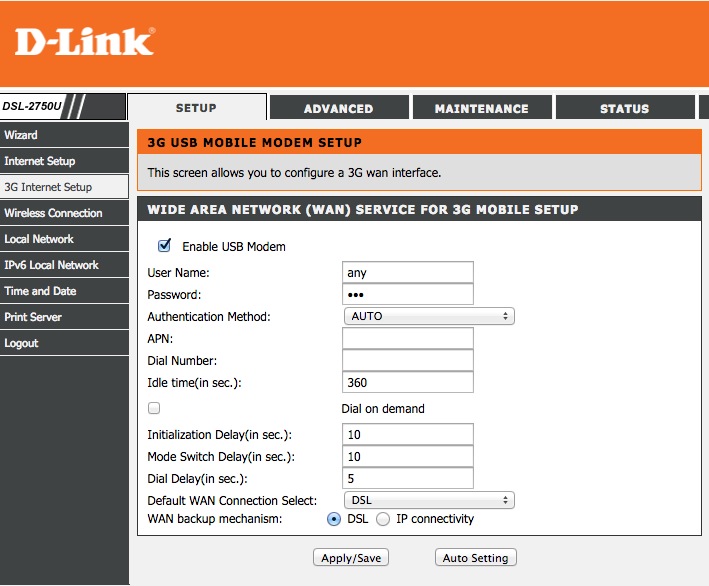Click the D-Link logo
Image resolution: width=709 pixels, height=586 pixels.
click(x=85, y=42)
